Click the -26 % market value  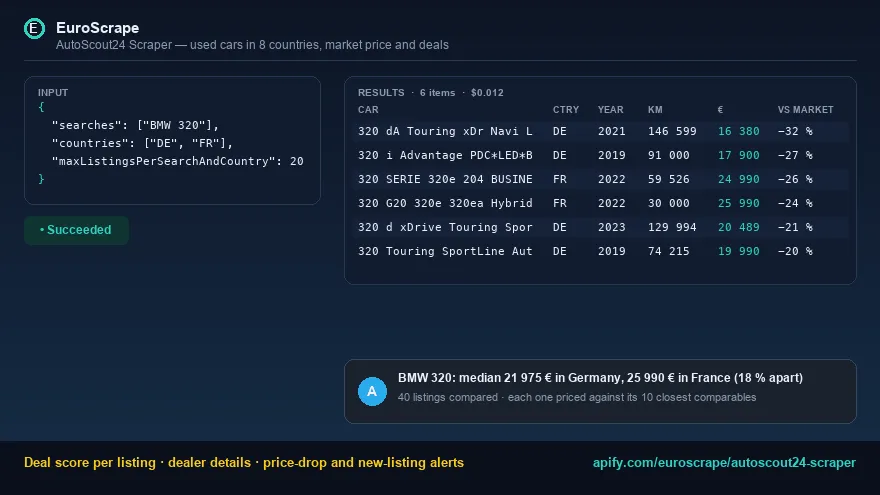[795, 180]
